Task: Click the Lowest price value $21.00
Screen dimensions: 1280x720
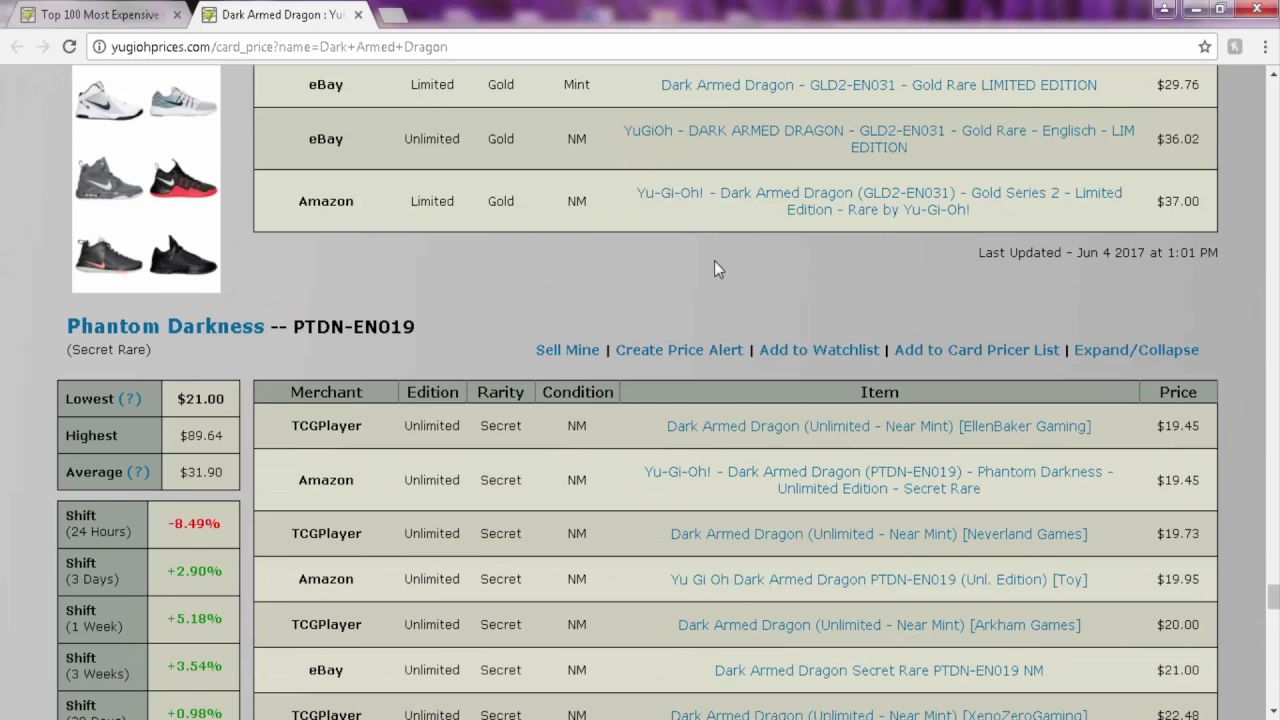Action: click(200, 399)
